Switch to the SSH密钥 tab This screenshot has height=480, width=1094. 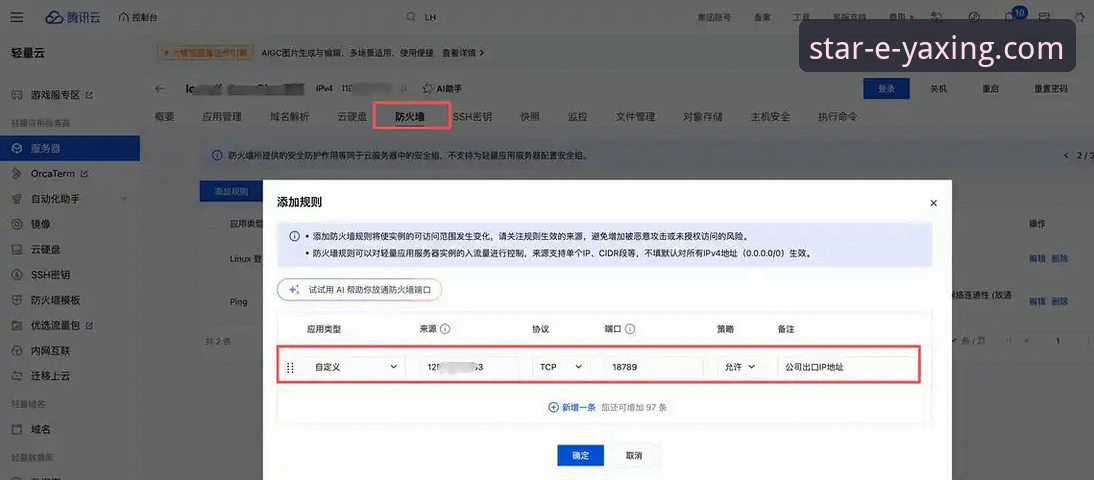472,117
